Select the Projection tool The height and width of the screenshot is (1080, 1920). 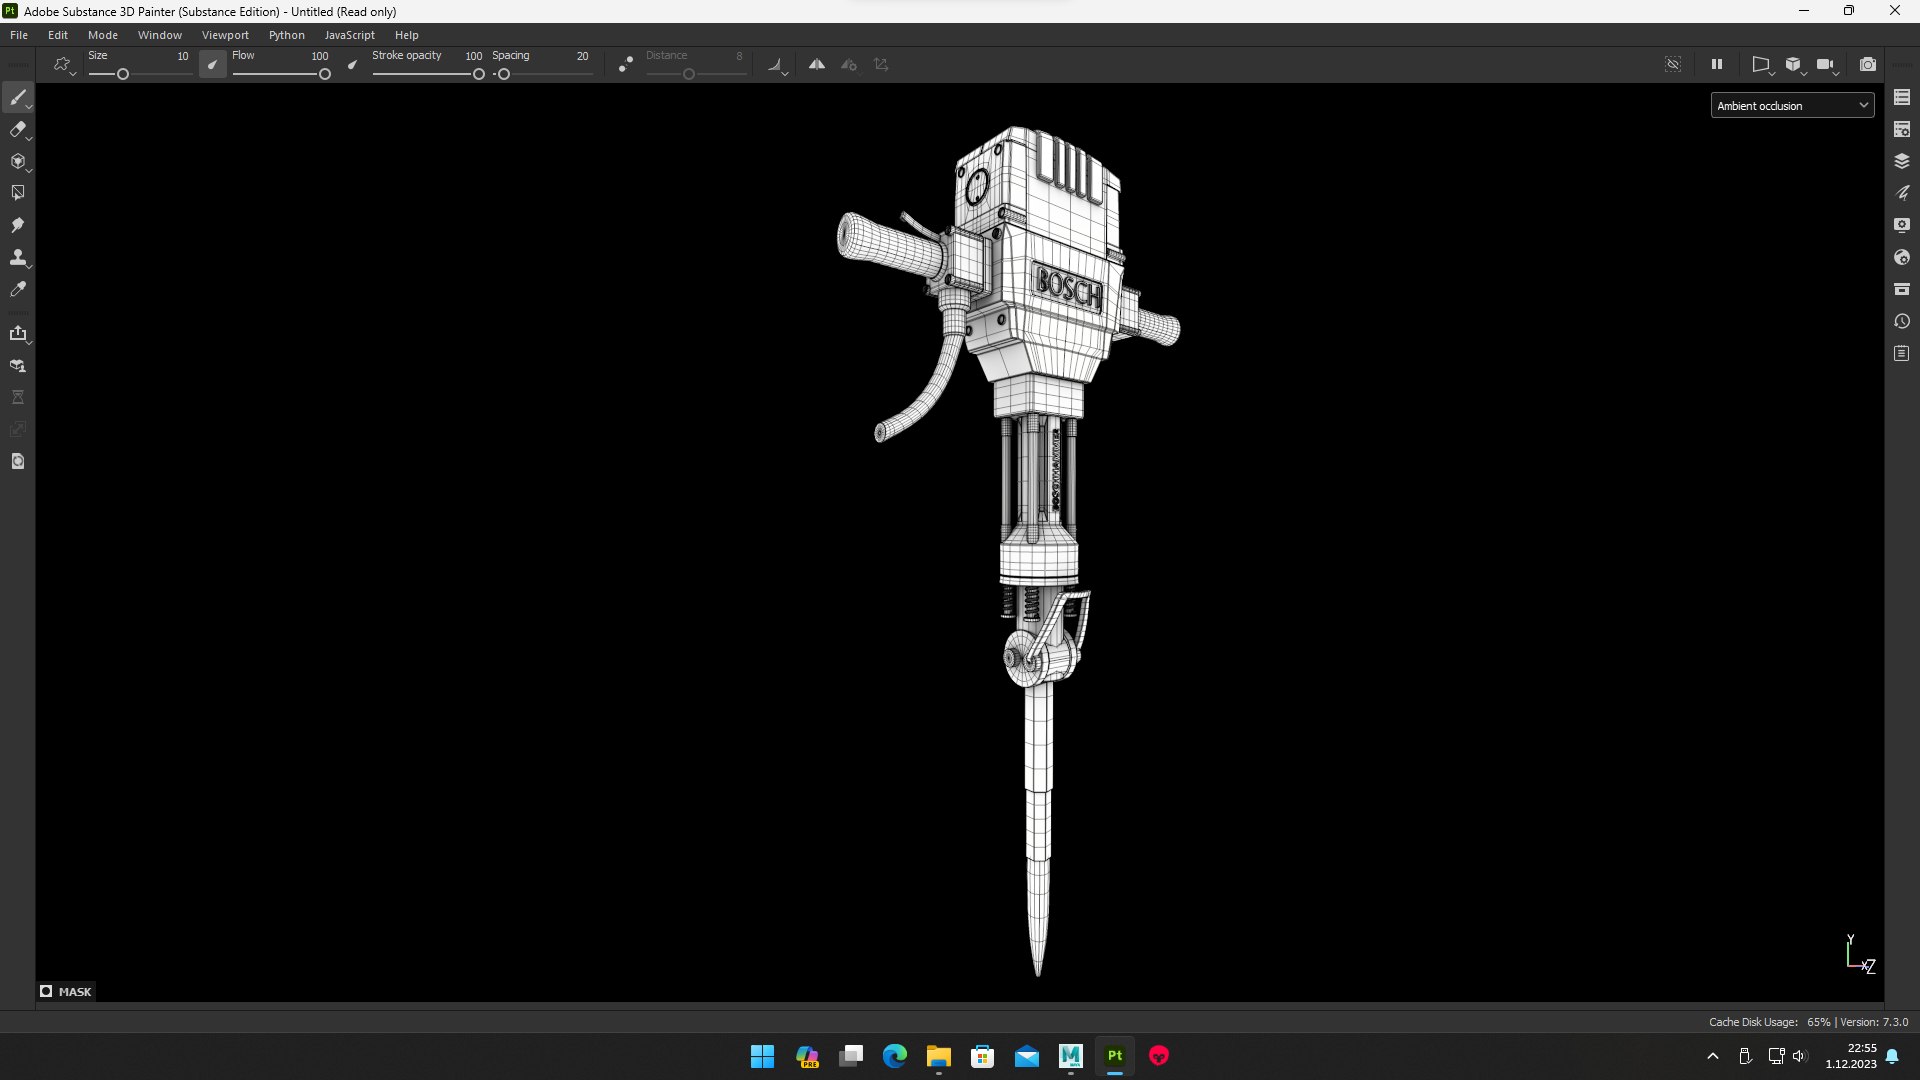[18, 161]
